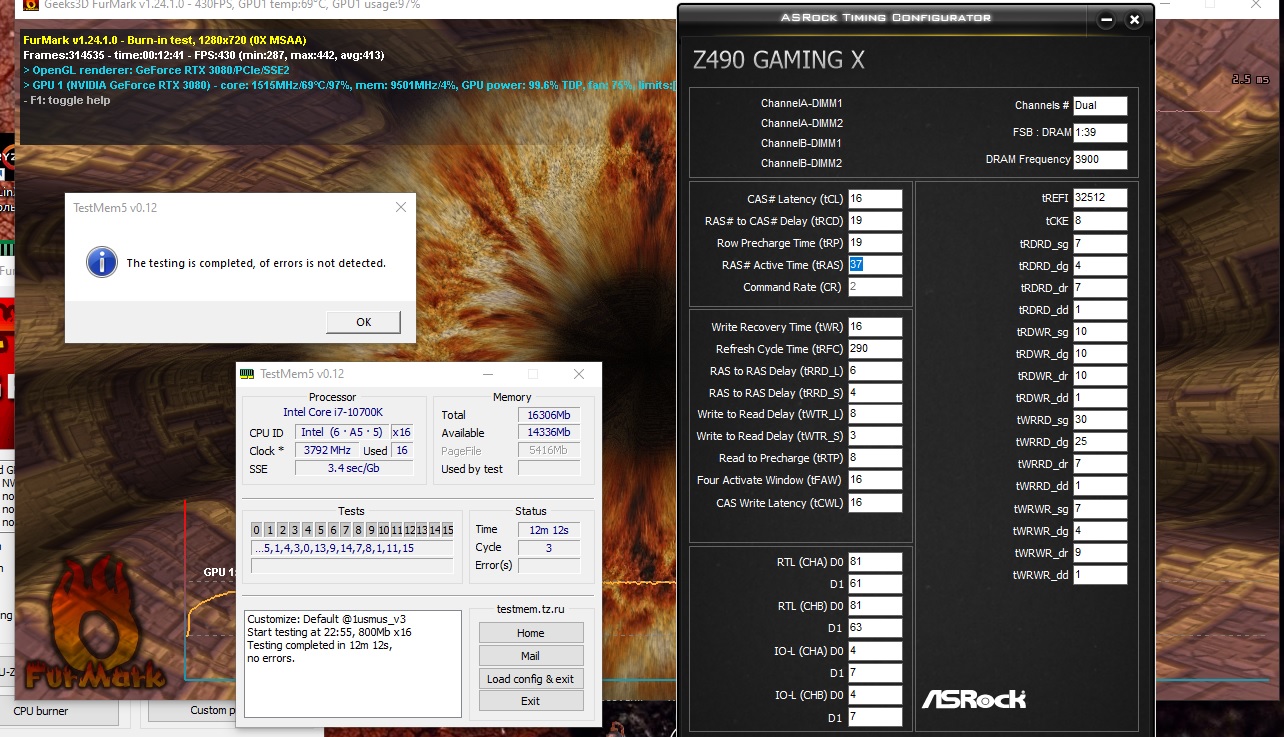This screenshot has height=737, width=1284.
Task: Click the Four Activate Window (tFAW) field
Action: tap(875, 480)
